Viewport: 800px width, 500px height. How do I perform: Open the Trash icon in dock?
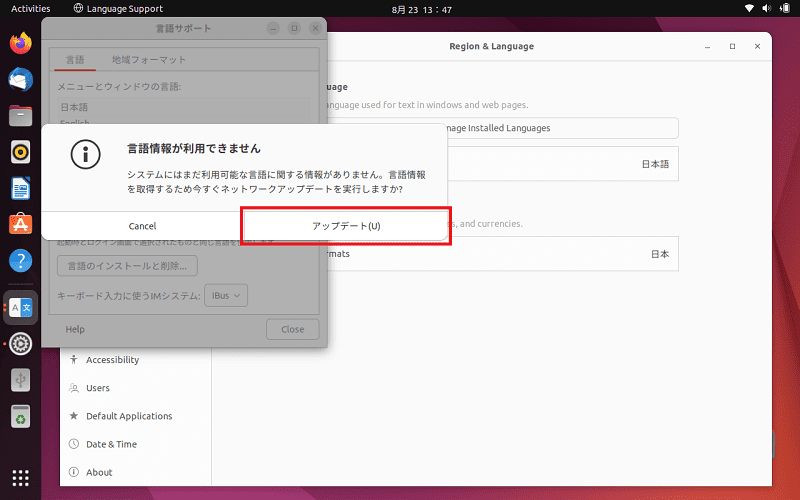(x=20, y=416)
